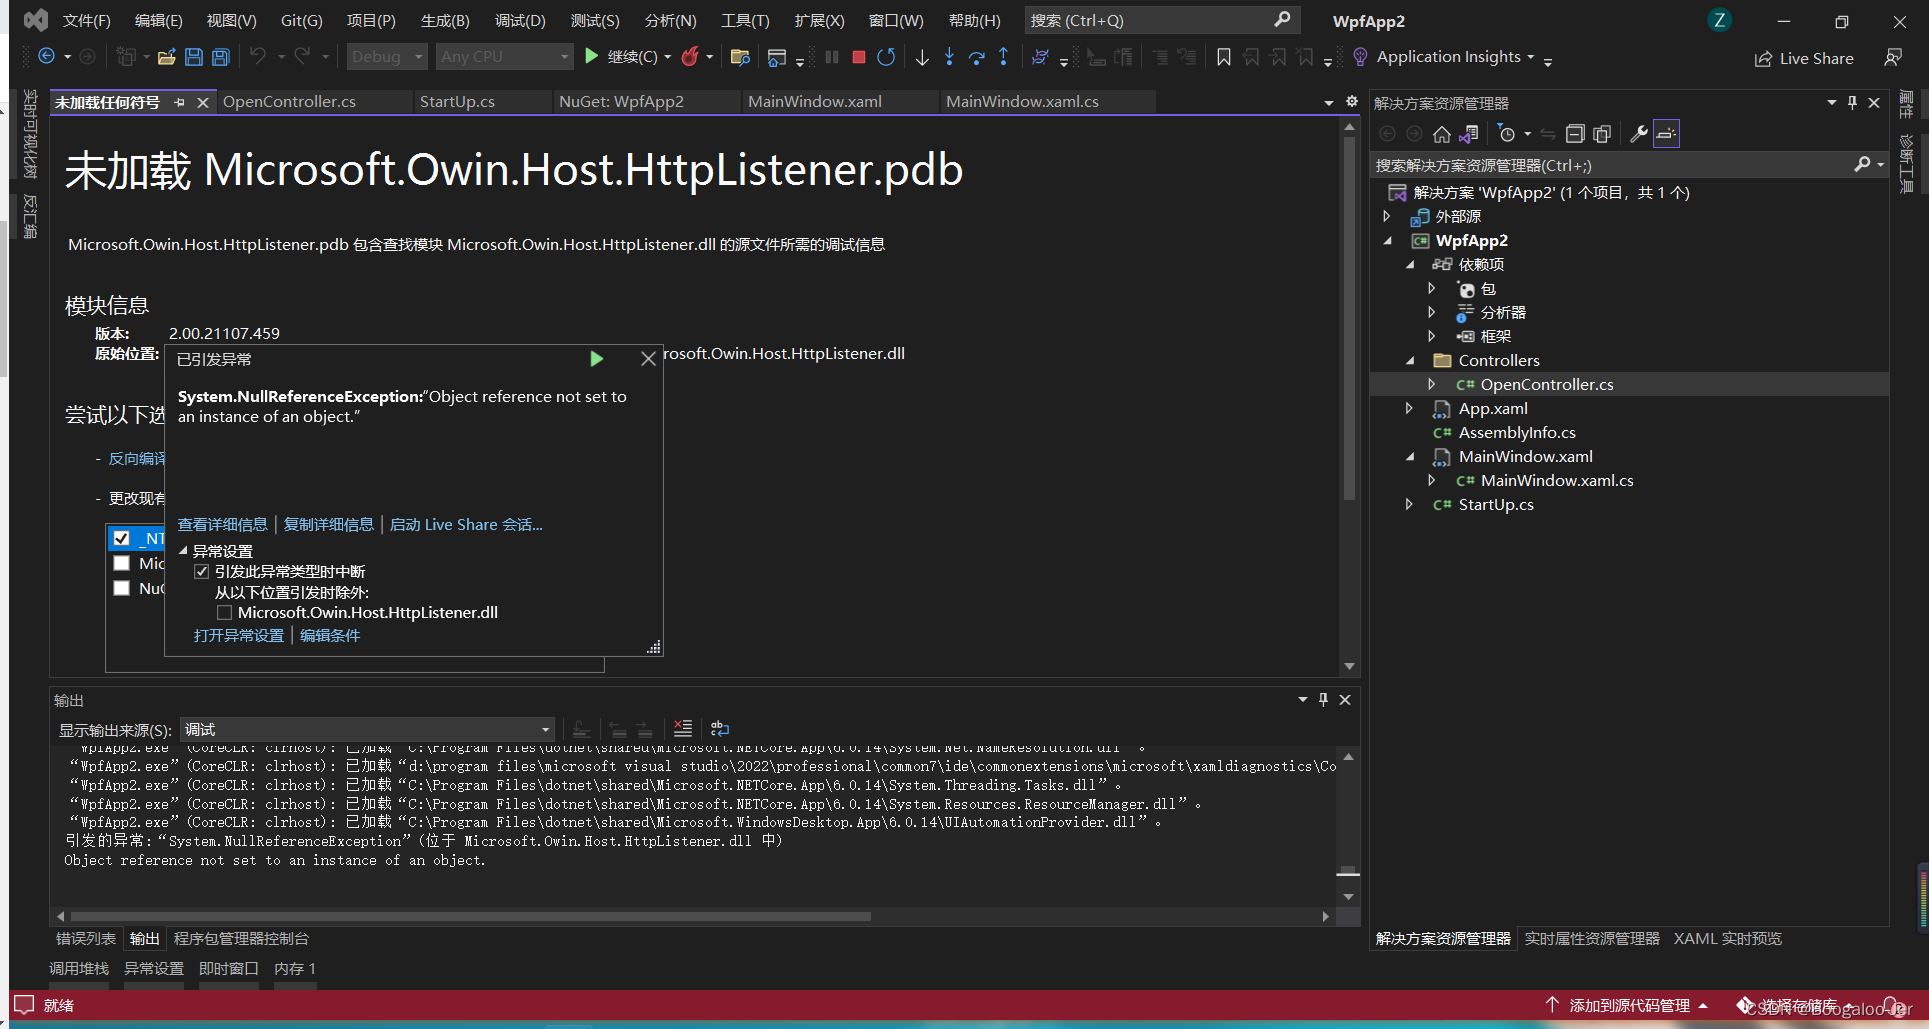Viewport: 1929px width, 1029px height.
Task: Toggle a bookmark with the bookmark icon
Action: (x=1223, y=57)
